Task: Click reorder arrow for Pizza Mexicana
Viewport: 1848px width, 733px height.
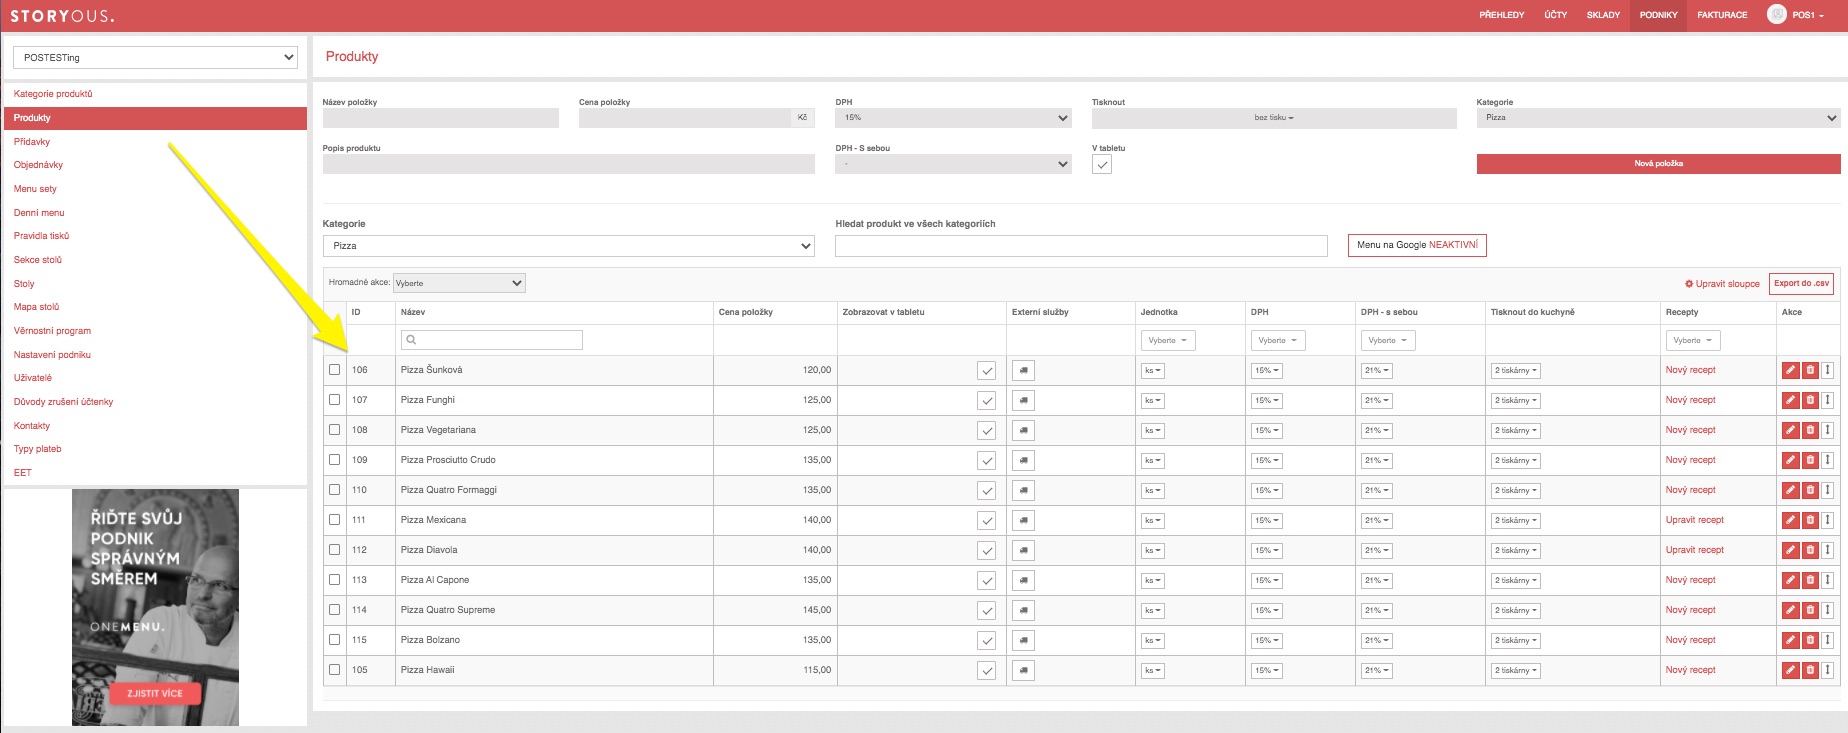Action: click(x=1827, y=520)
